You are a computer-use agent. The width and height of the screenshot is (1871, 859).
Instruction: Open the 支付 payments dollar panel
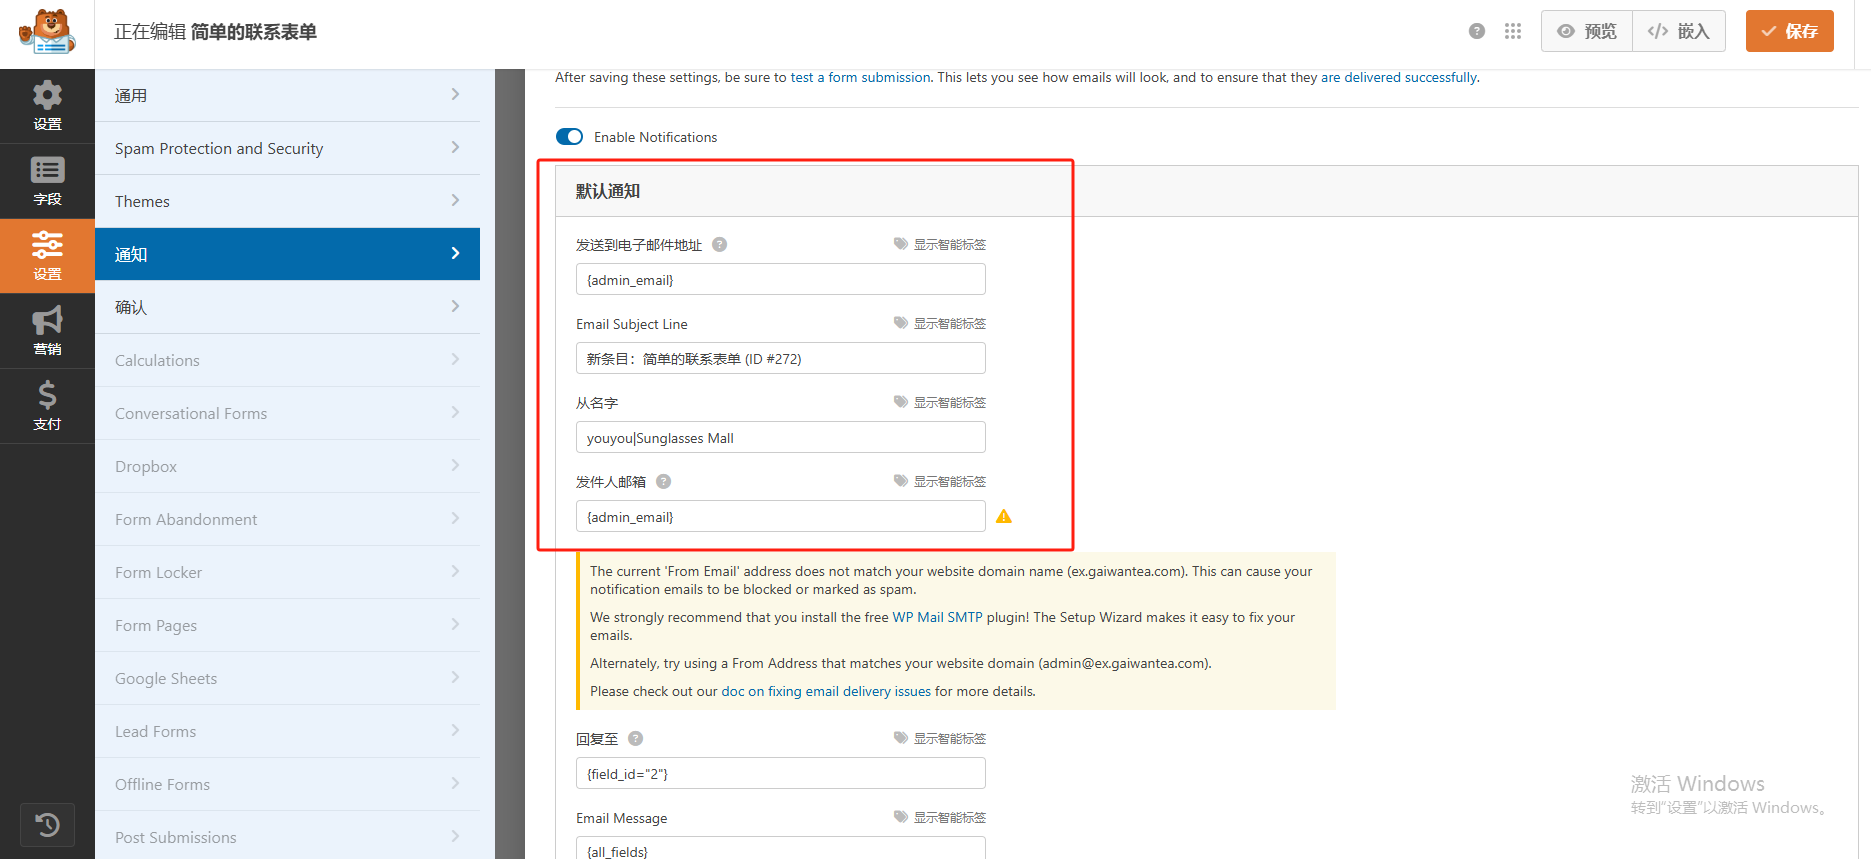[47, 405]
